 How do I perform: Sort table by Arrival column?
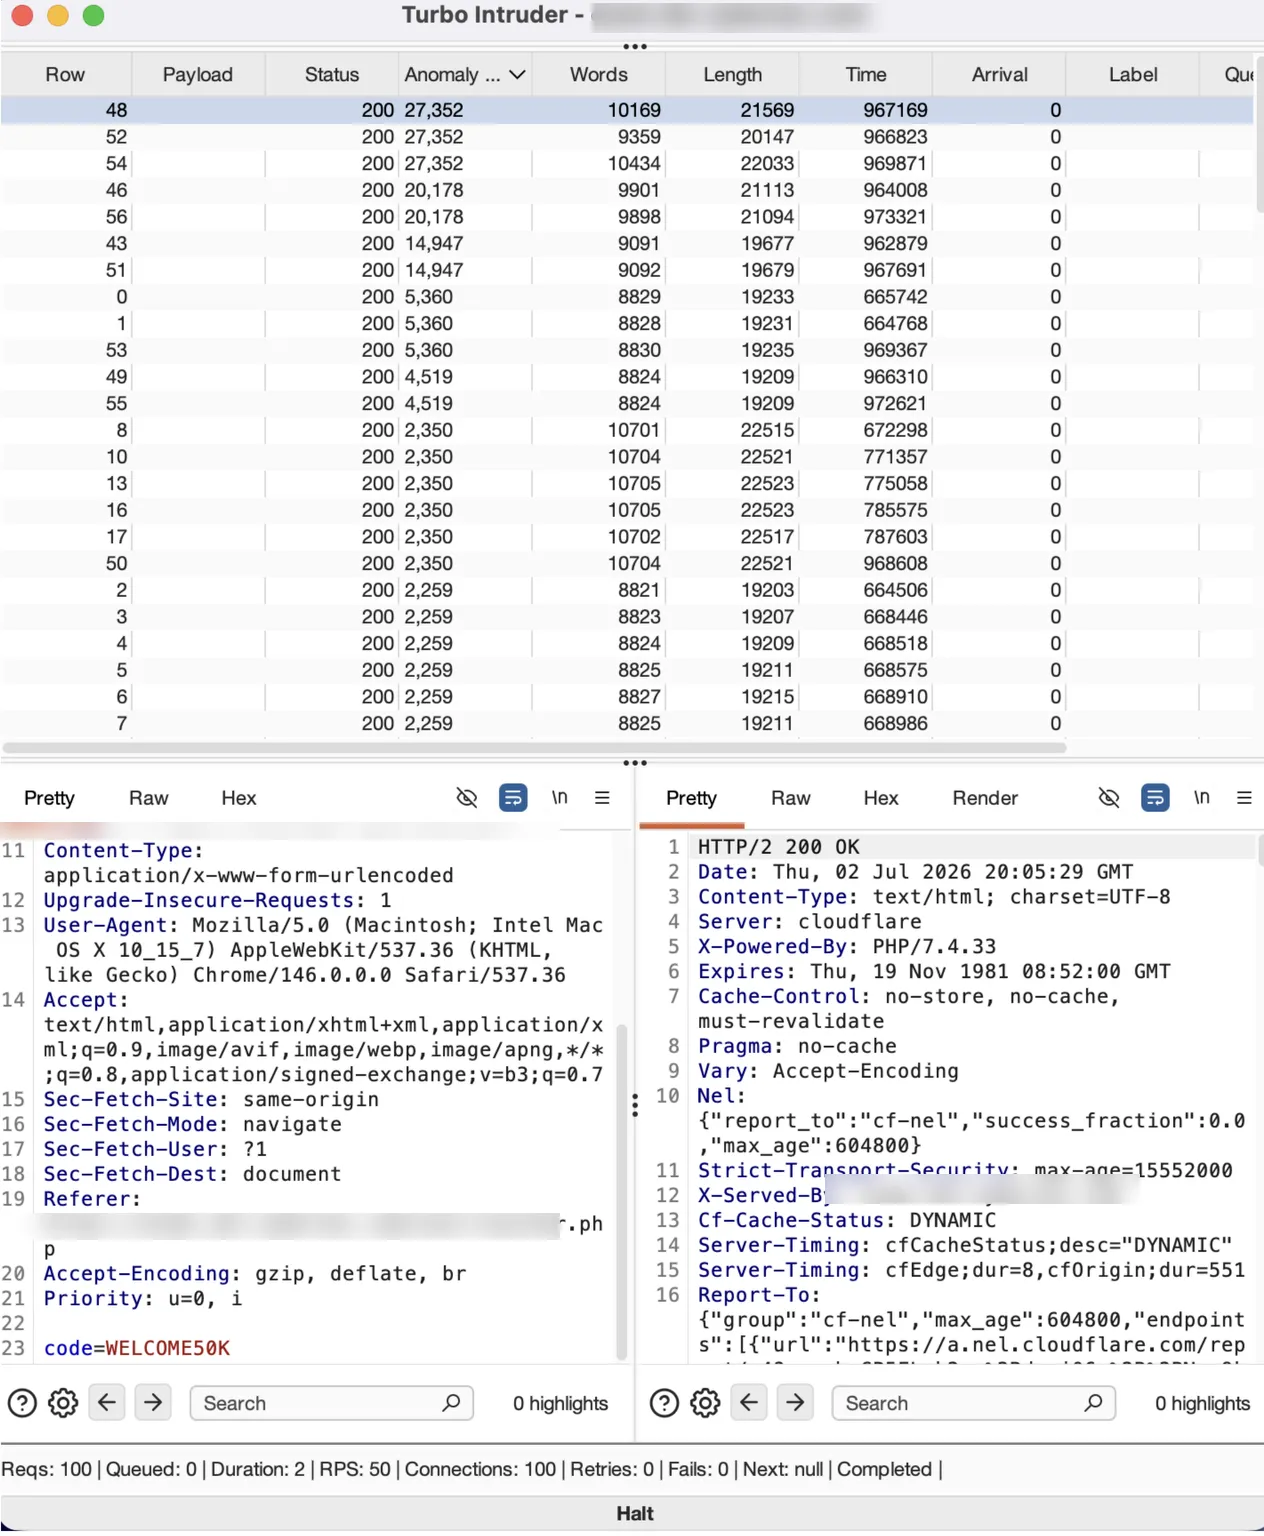click(x=1000, y=75)
